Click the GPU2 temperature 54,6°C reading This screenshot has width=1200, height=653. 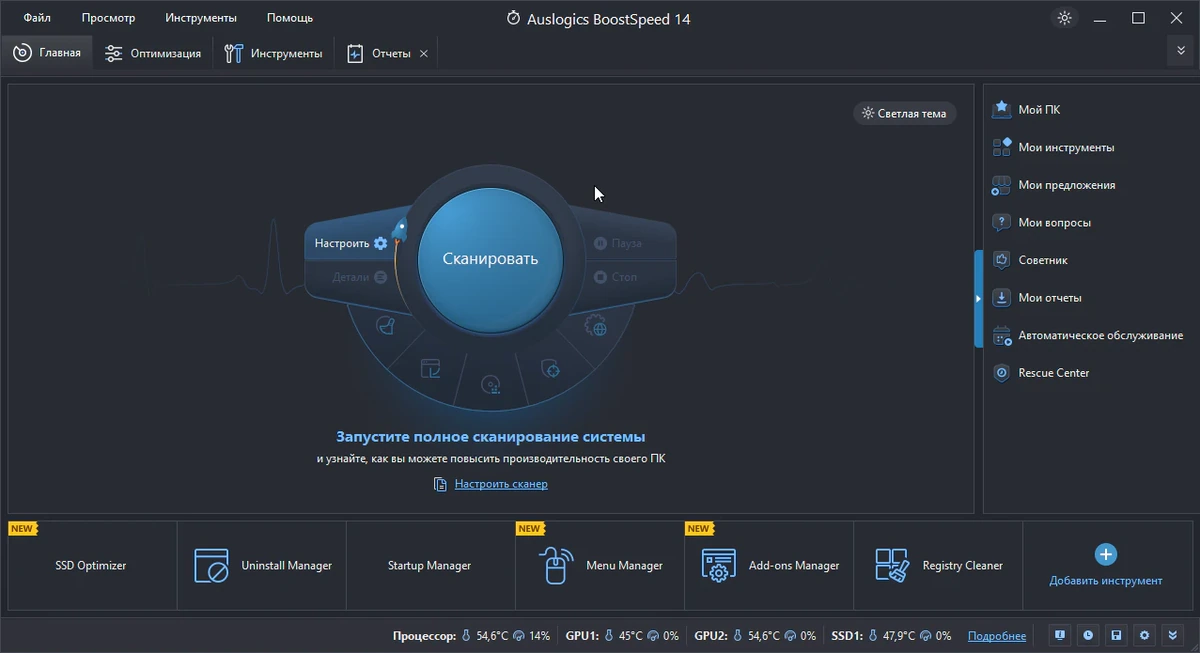(x=766, y=636)
